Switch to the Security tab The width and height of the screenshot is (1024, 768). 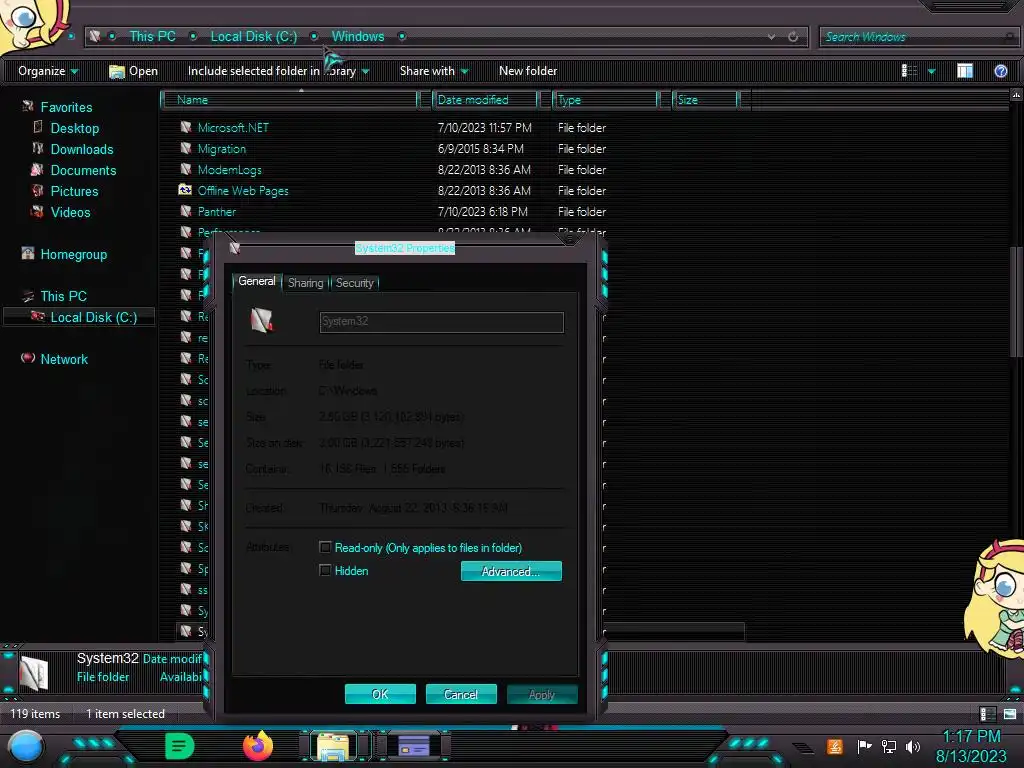355,283
